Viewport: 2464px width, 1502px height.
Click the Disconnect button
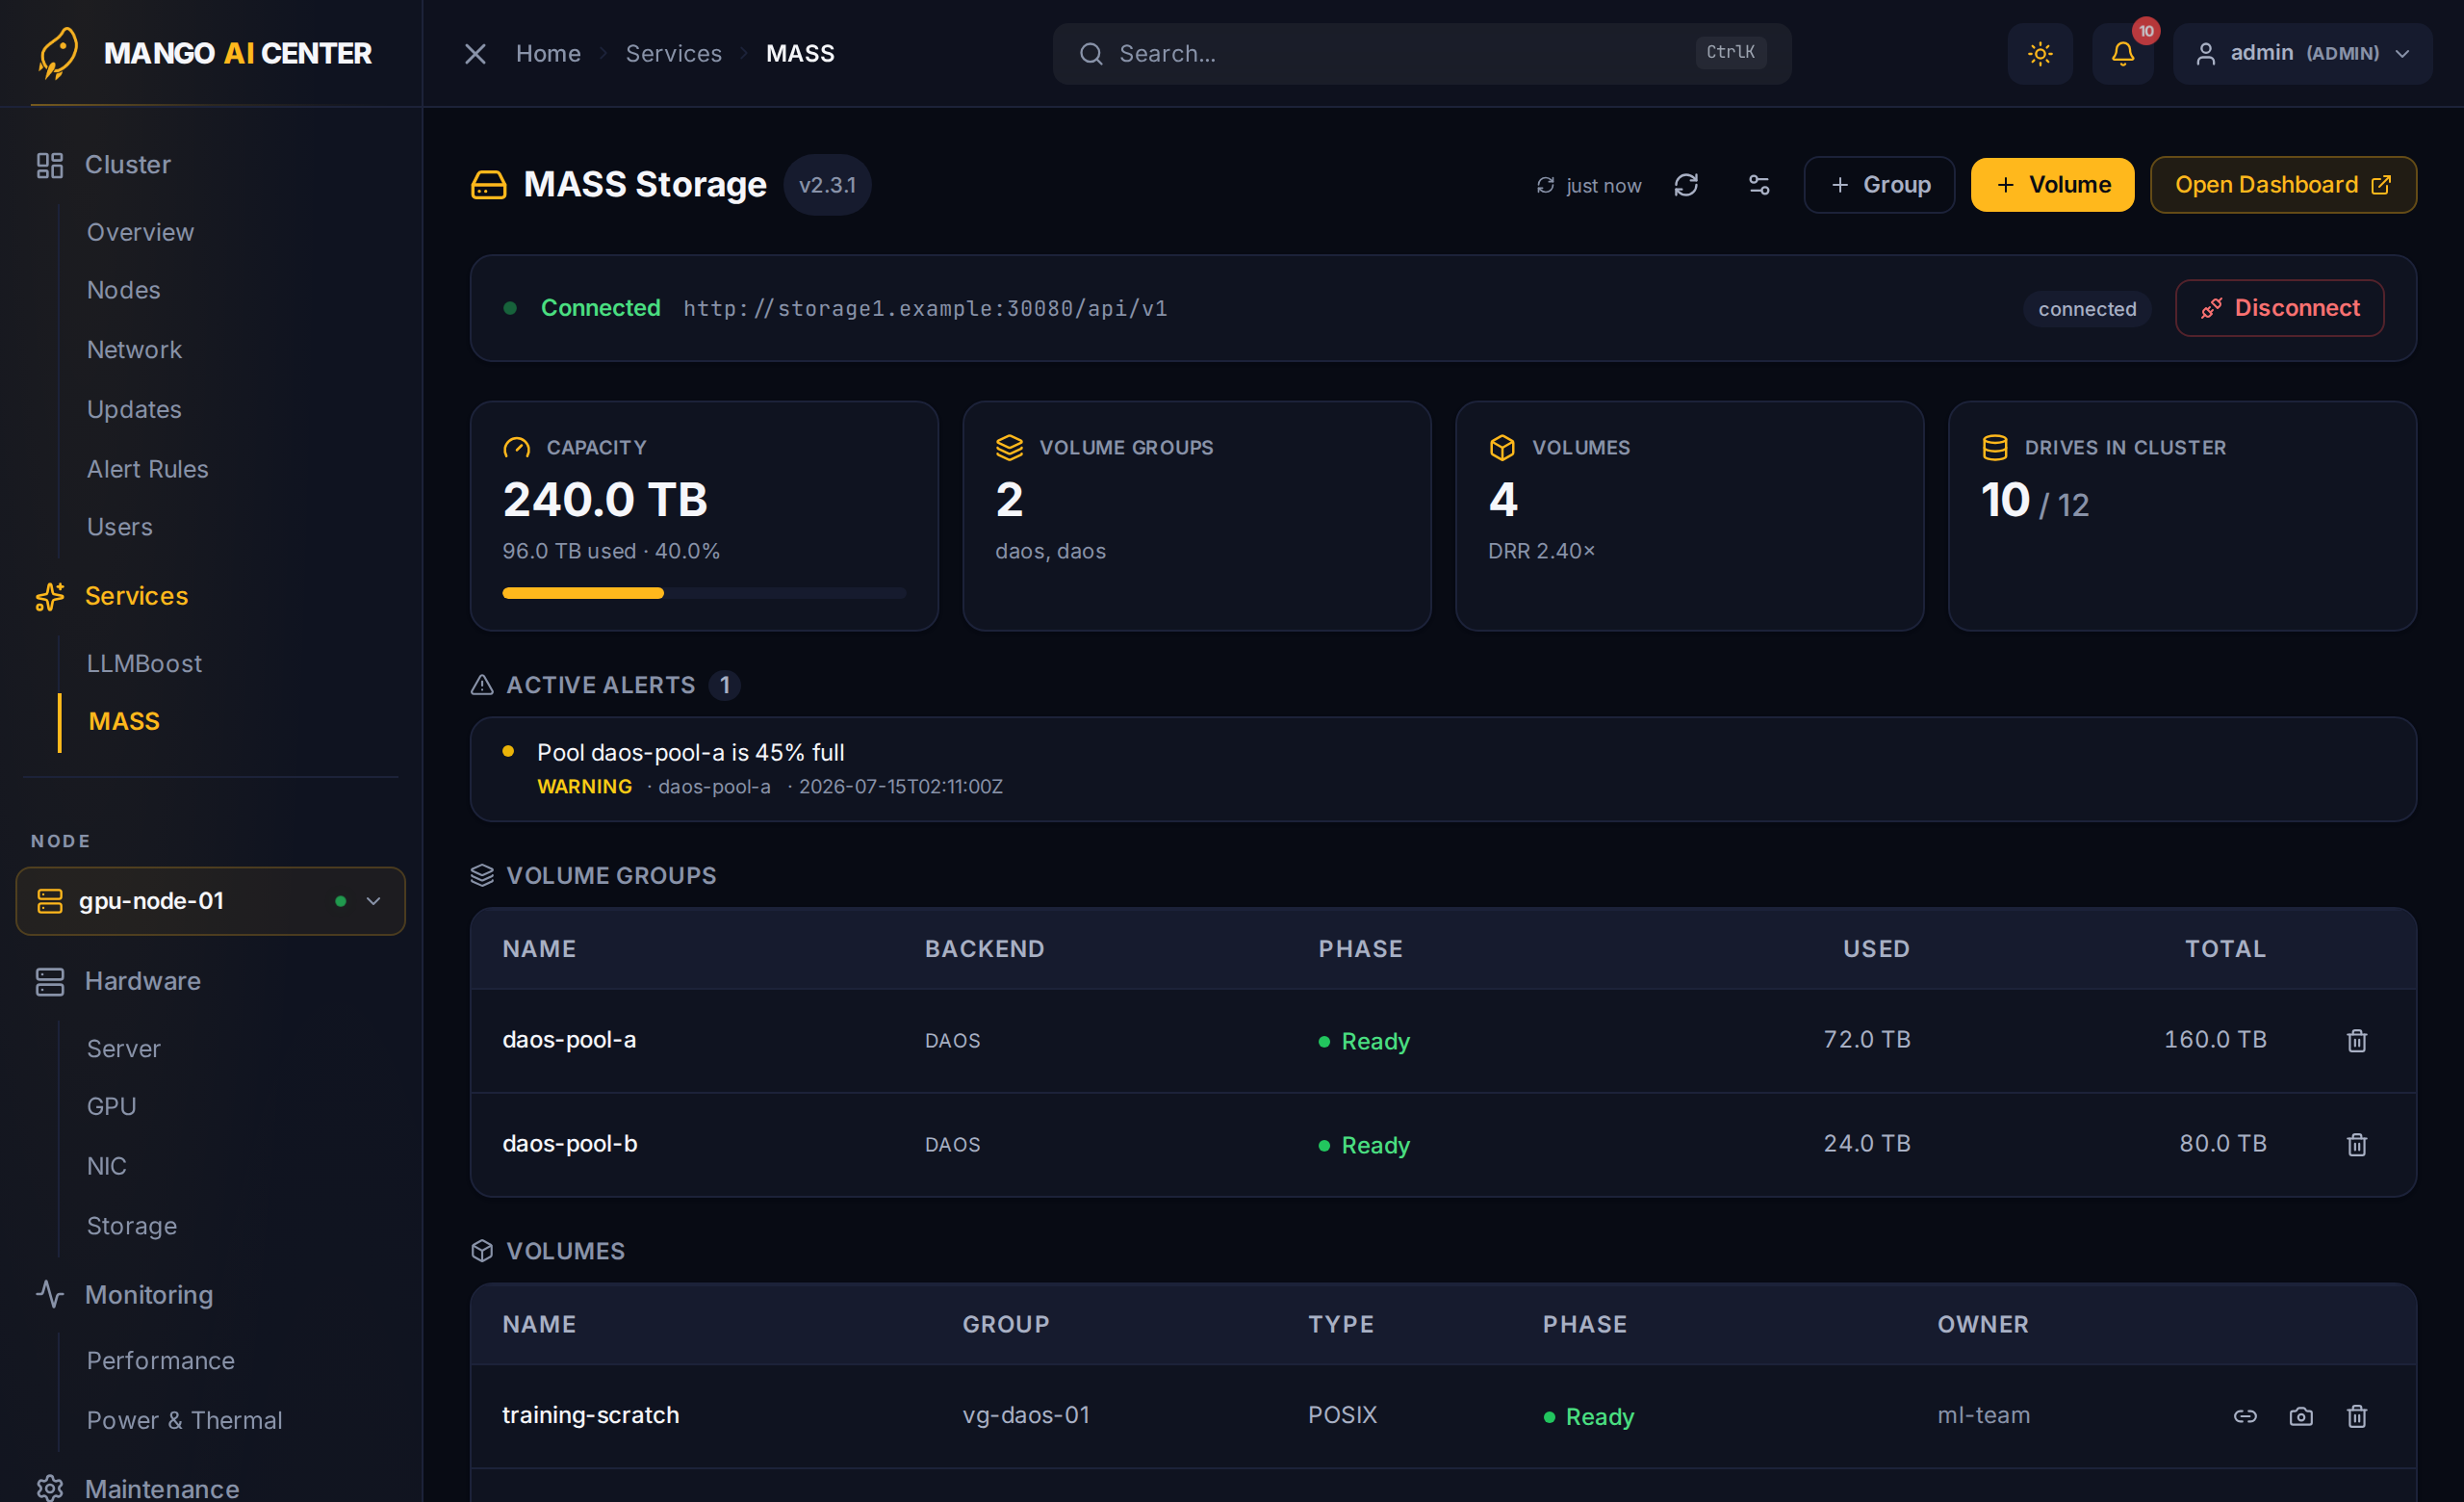pyautogui.click(x=2279, y=308)
